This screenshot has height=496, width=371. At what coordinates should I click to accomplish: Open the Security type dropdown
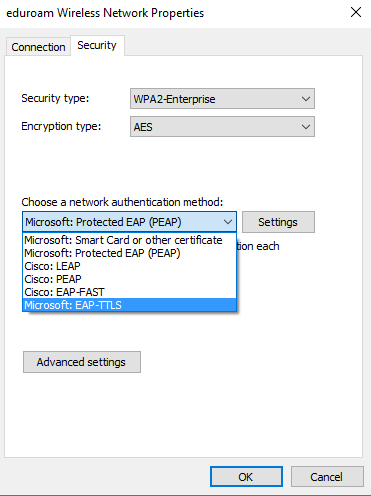point(222,99)
